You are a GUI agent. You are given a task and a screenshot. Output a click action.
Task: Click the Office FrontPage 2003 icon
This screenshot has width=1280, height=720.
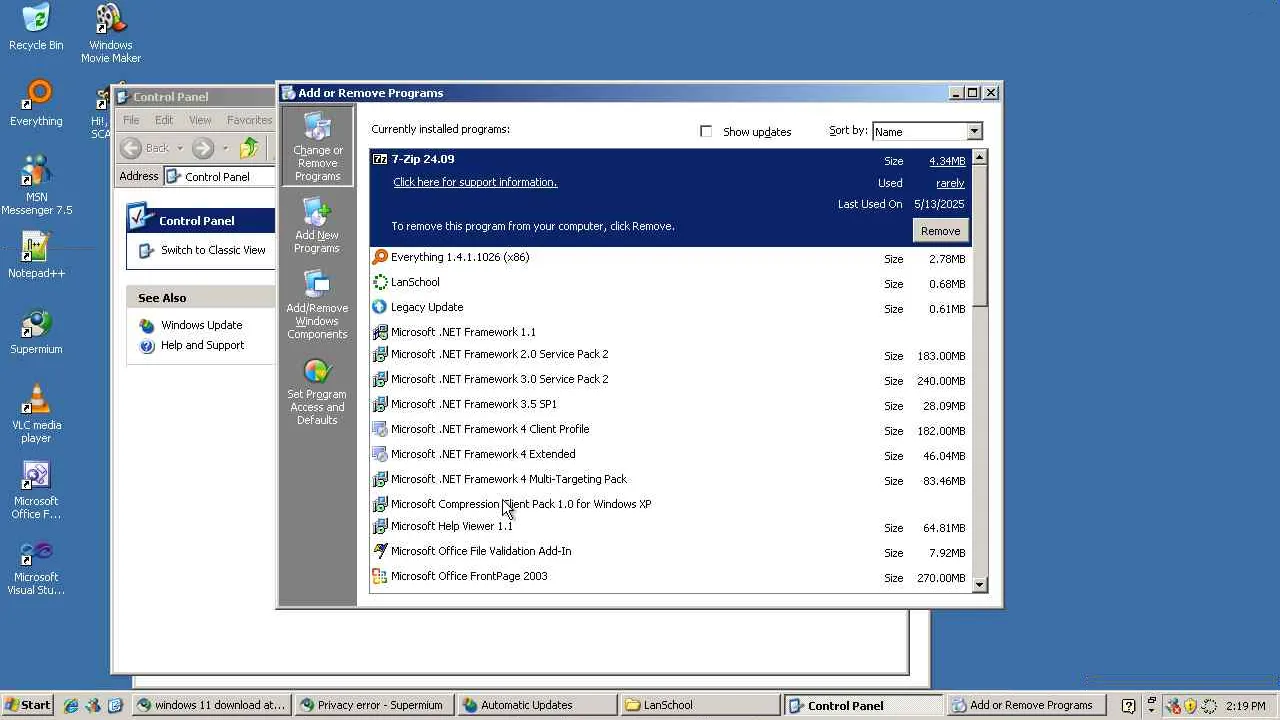coord(380,576)
